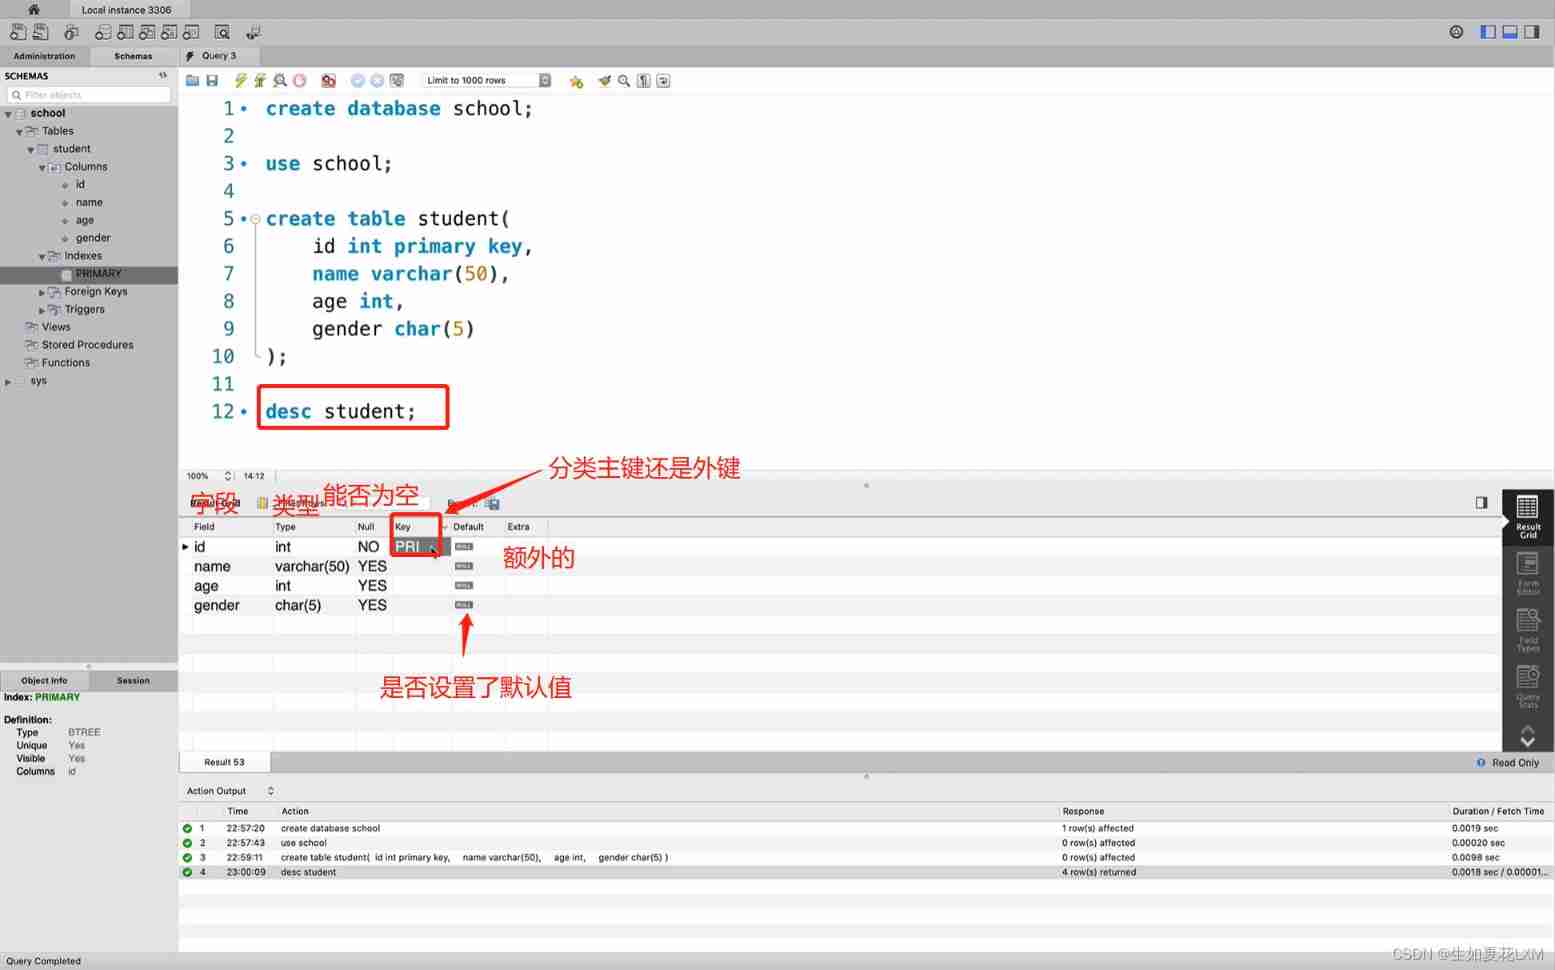
Task: Open the object inspector icon in top toolbar
Action: tap(71, 32)
